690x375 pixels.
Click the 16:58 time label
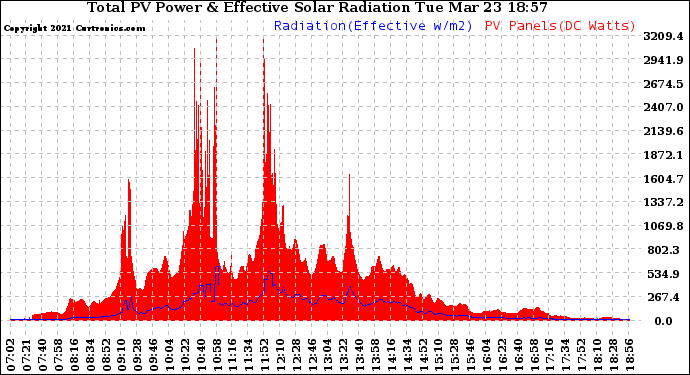point(533,355)
